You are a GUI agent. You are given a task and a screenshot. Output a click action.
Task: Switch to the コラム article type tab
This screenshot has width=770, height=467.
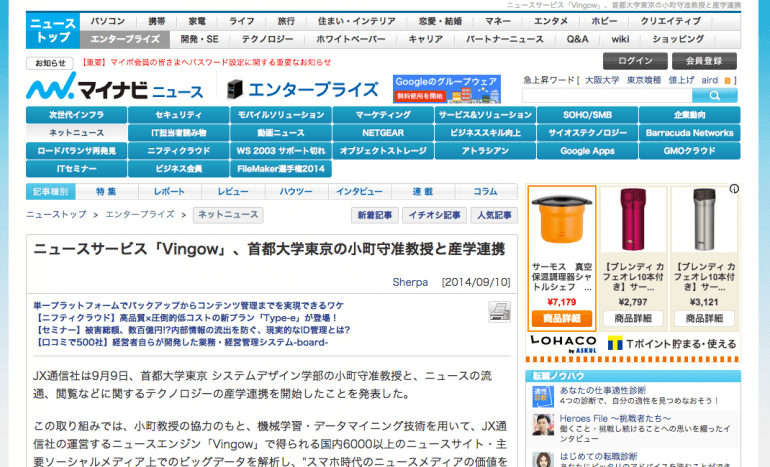pyautogui.click(x=486, y=192)
